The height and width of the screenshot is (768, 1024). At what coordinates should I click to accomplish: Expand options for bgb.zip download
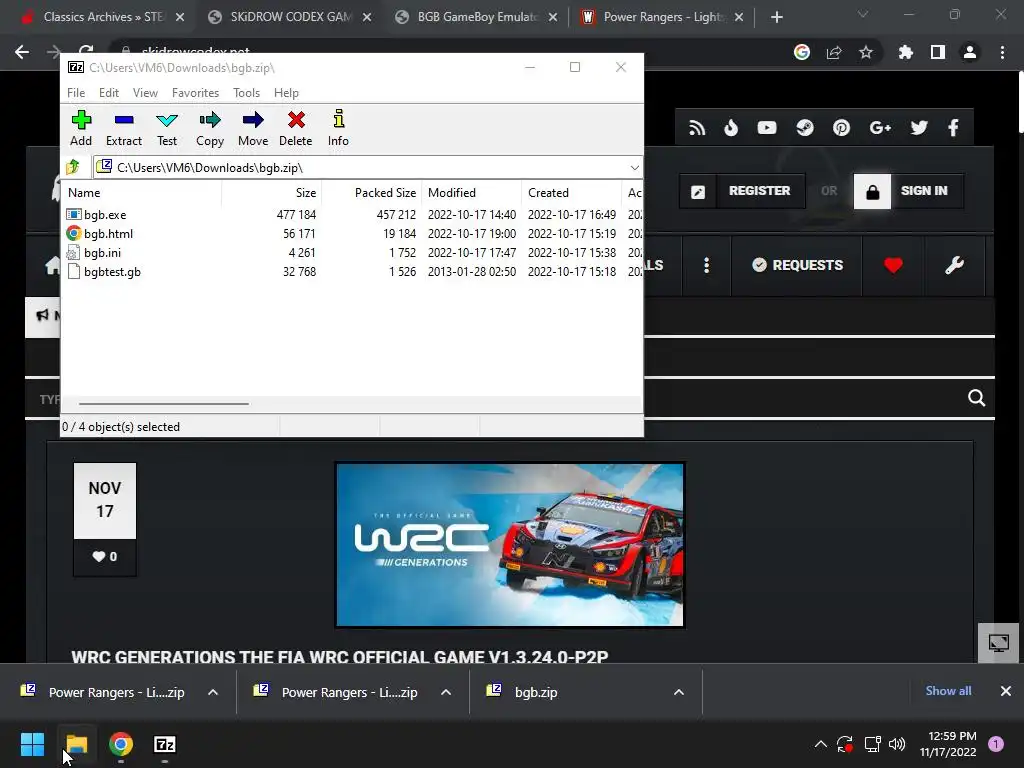click(x=679, y=692)
